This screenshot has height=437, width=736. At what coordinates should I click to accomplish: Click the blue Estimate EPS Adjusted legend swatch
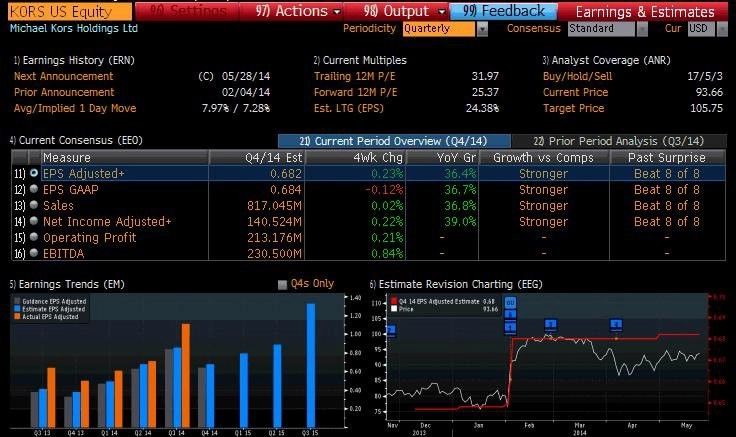(x=17, y=309)
